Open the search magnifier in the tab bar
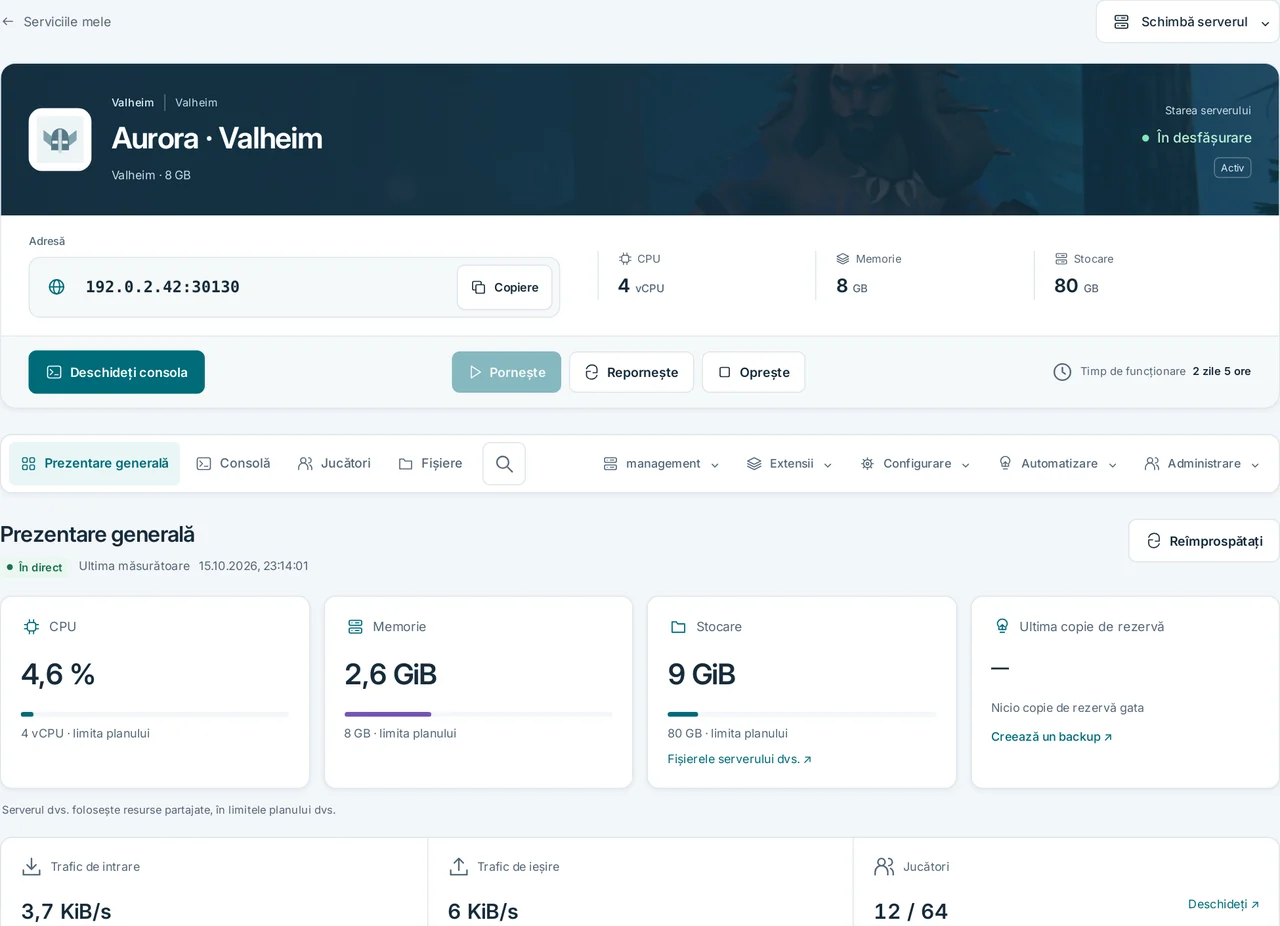1280x926 pixels. pyautogui.click(x=504, y=464)
